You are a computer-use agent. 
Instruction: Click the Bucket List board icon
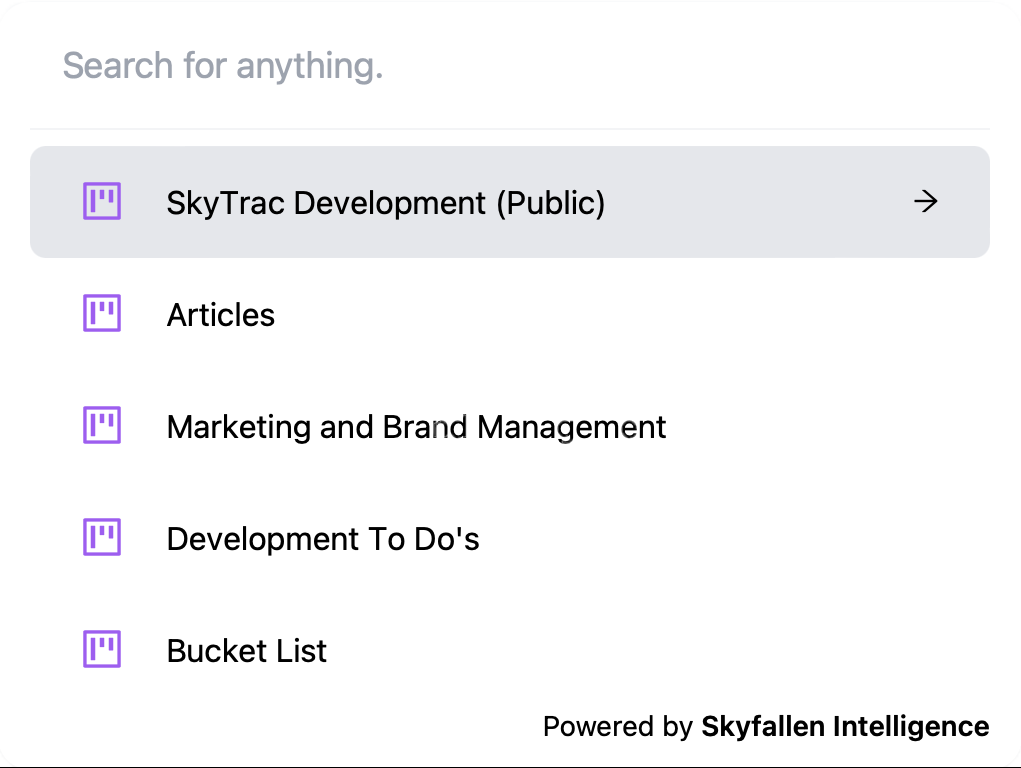pos(101,650)
